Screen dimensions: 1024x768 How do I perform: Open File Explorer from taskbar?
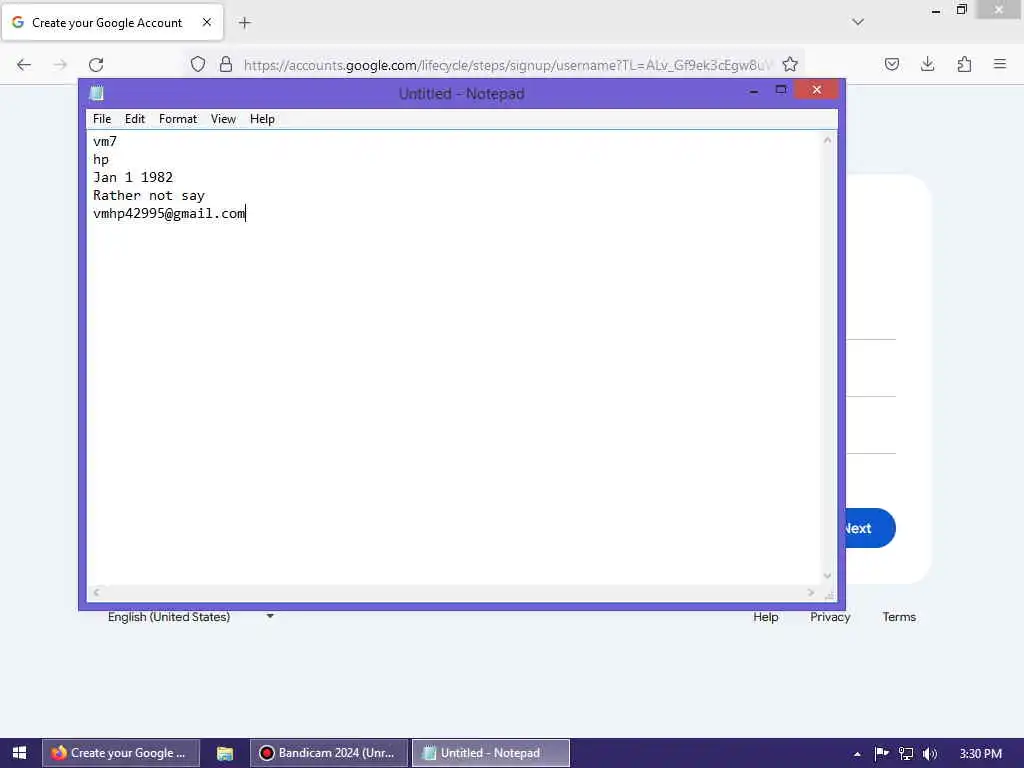(225, 753)
